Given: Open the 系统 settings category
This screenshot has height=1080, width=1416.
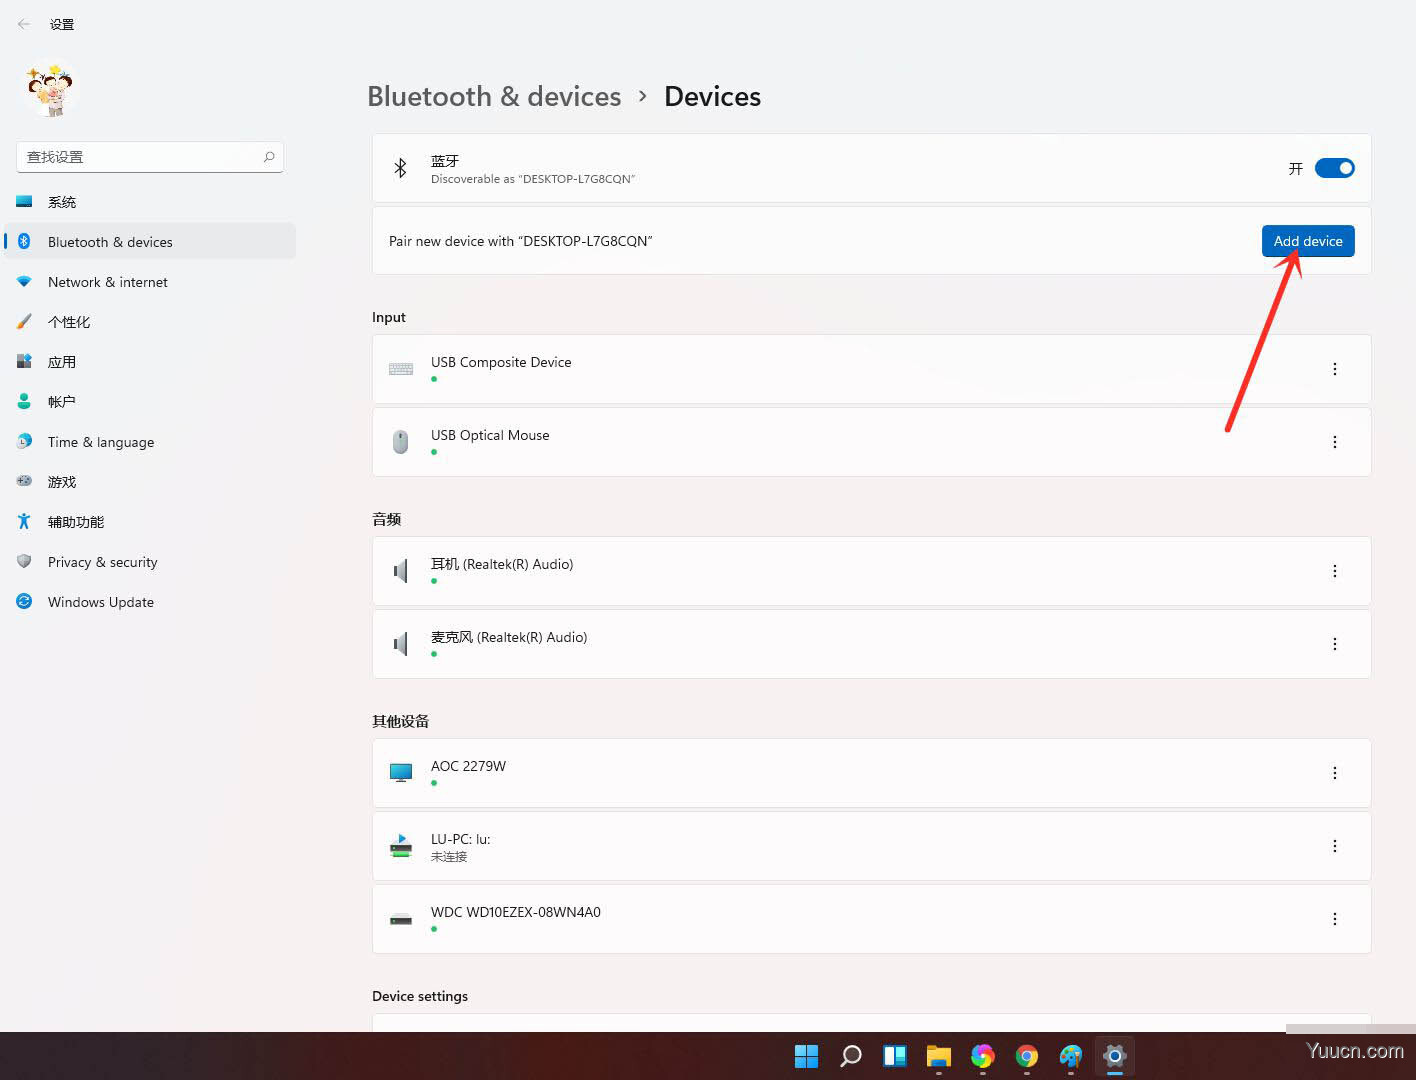Looking at the screenshot, I should click(150, 202).
